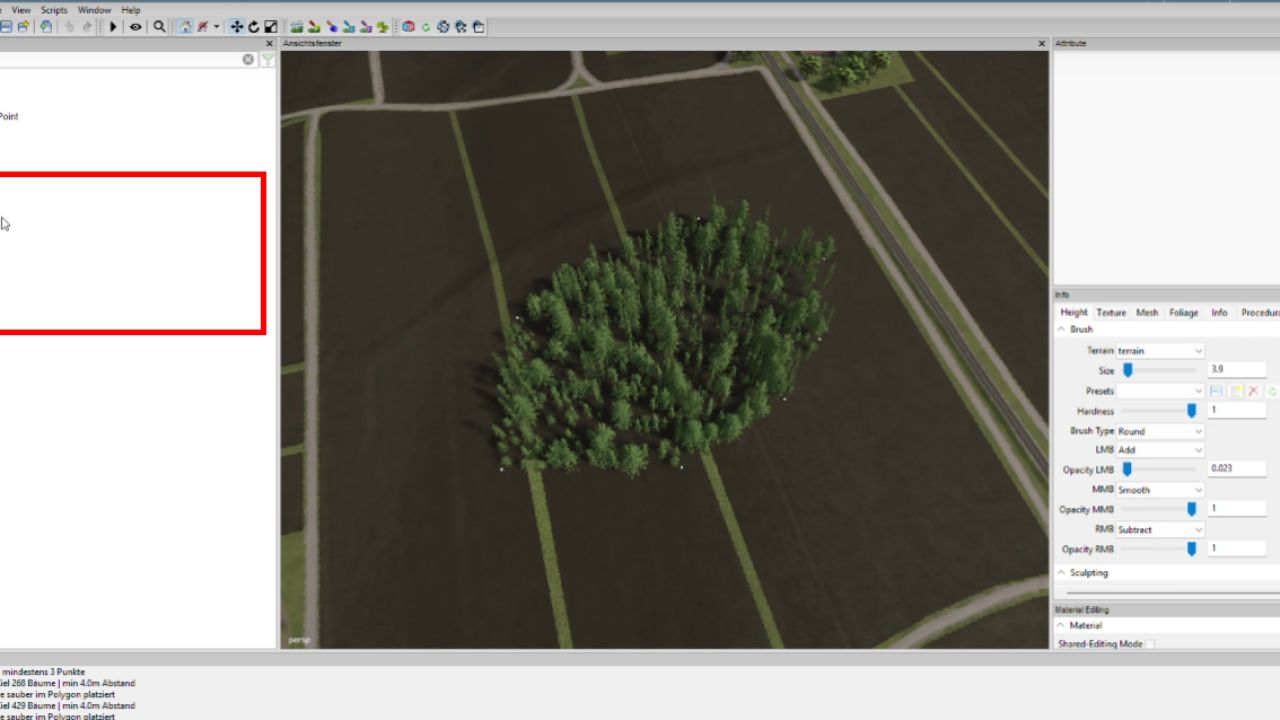
Task: Delete the selected preset with the red X
Action: tap(1253, 391)
